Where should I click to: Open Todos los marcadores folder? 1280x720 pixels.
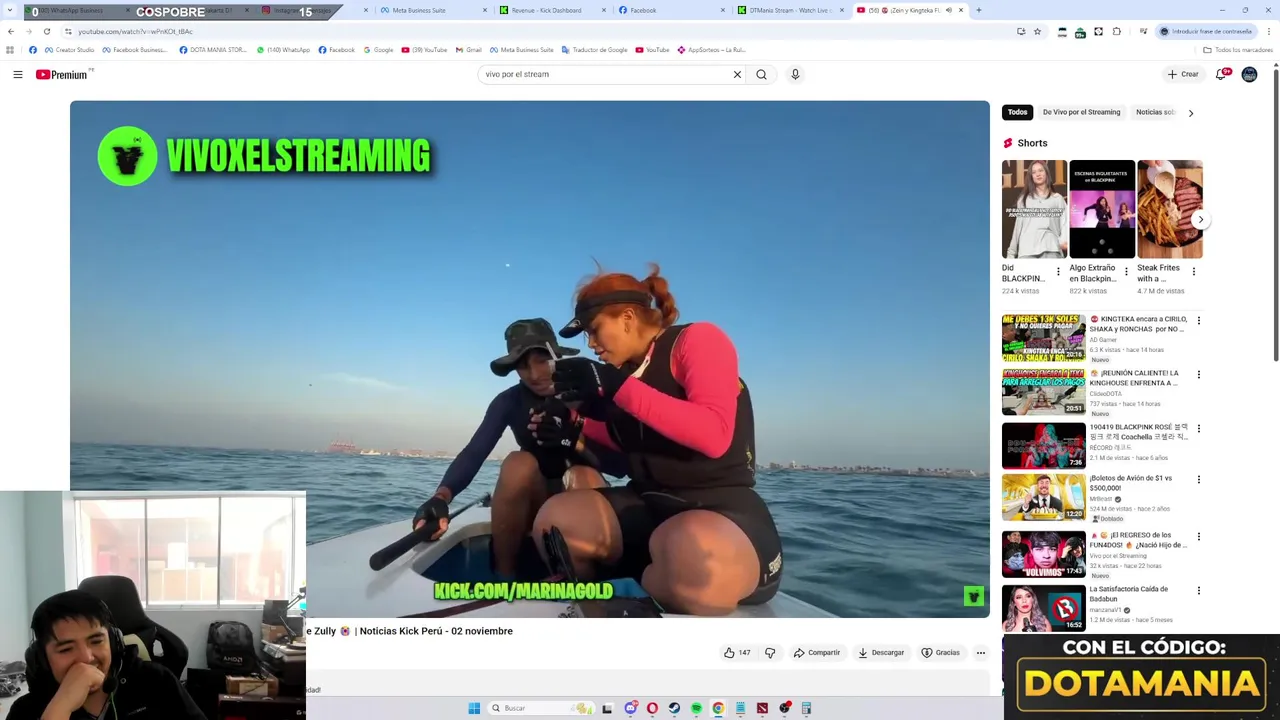(x=1238, y=49)
